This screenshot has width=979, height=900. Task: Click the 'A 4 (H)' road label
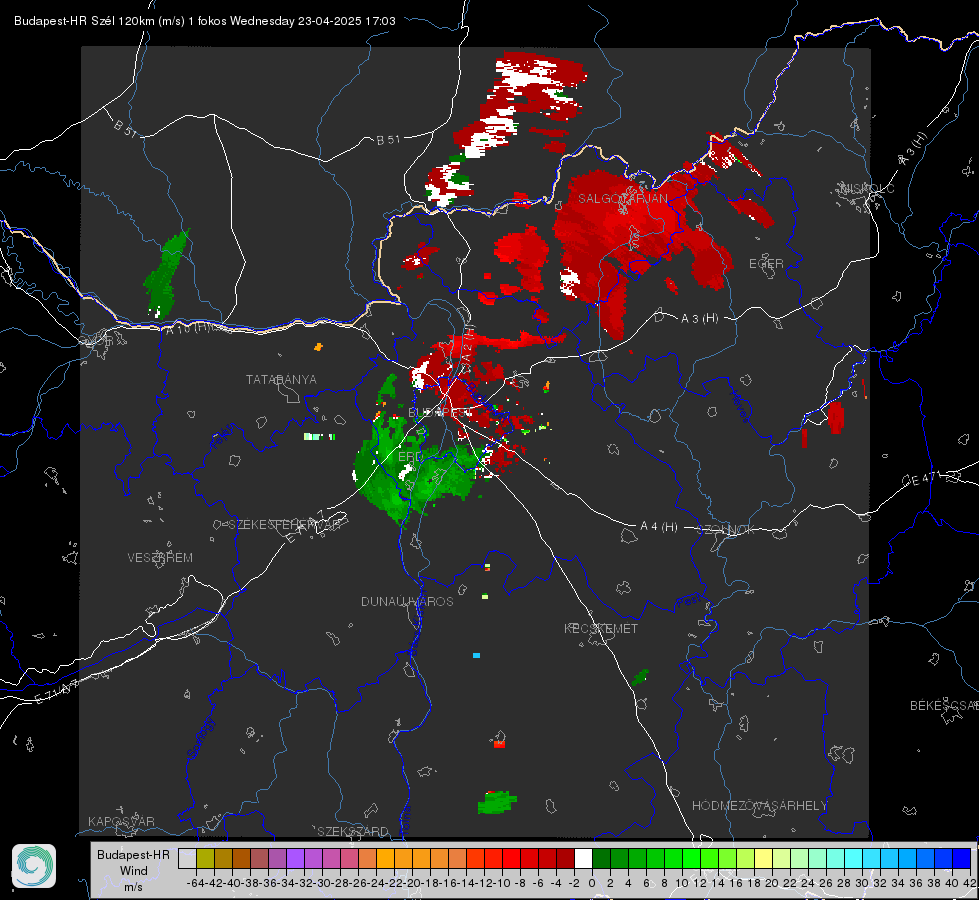click(659, 527)
